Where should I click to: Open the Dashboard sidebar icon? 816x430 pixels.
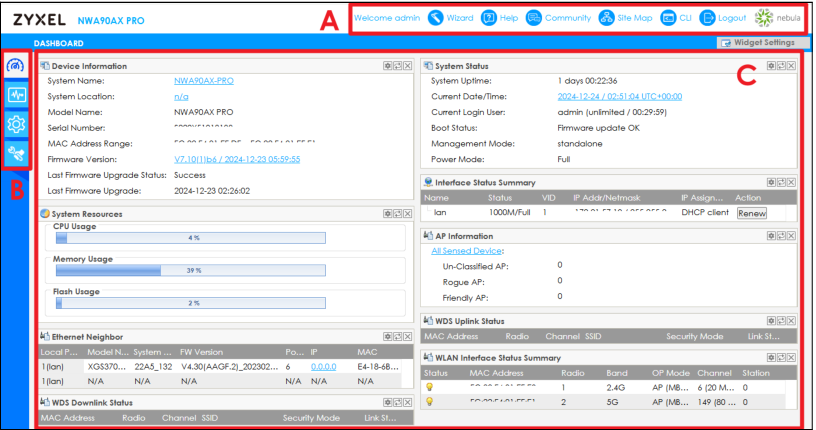[x=15, y=65]
